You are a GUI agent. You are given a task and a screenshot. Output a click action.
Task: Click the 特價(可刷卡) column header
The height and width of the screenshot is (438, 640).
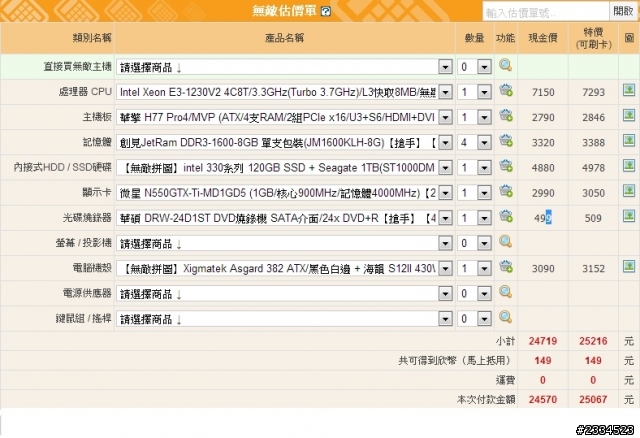tap(593, 38)
